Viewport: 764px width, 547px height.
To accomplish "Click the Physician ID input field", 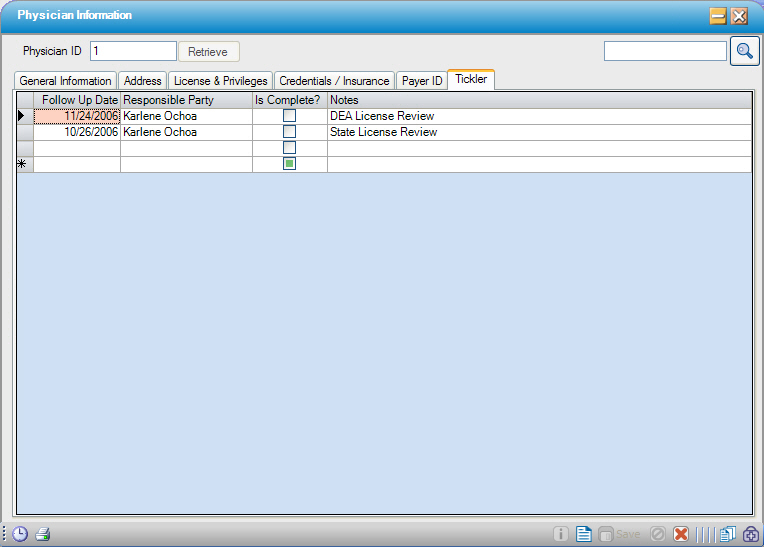I will (x=132, y=51).
